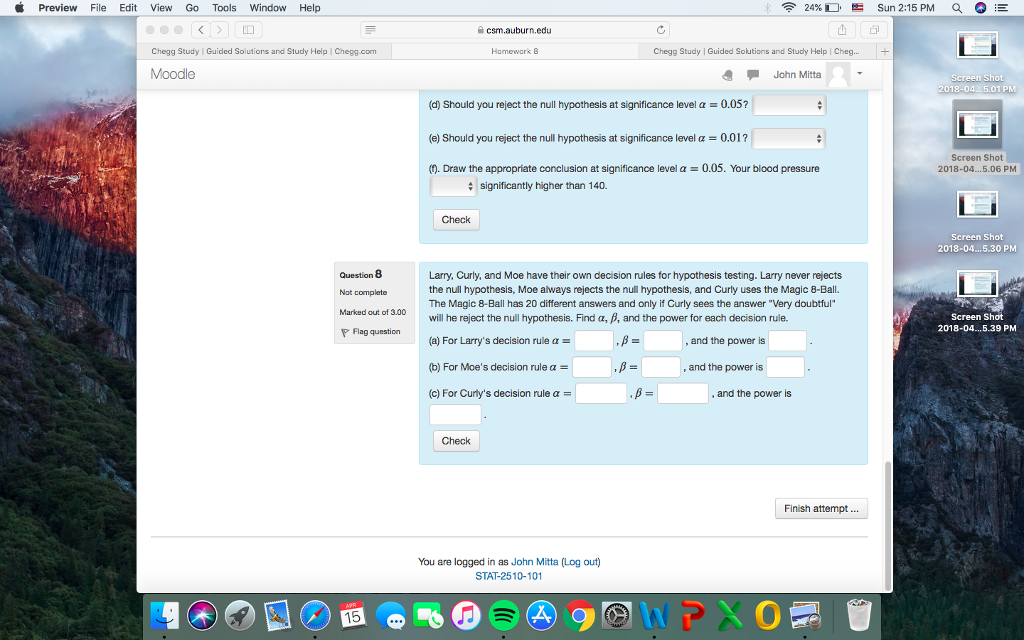Click the Moodle notifications bell icon
The image size is (1024, 640).
pos(727,74)
